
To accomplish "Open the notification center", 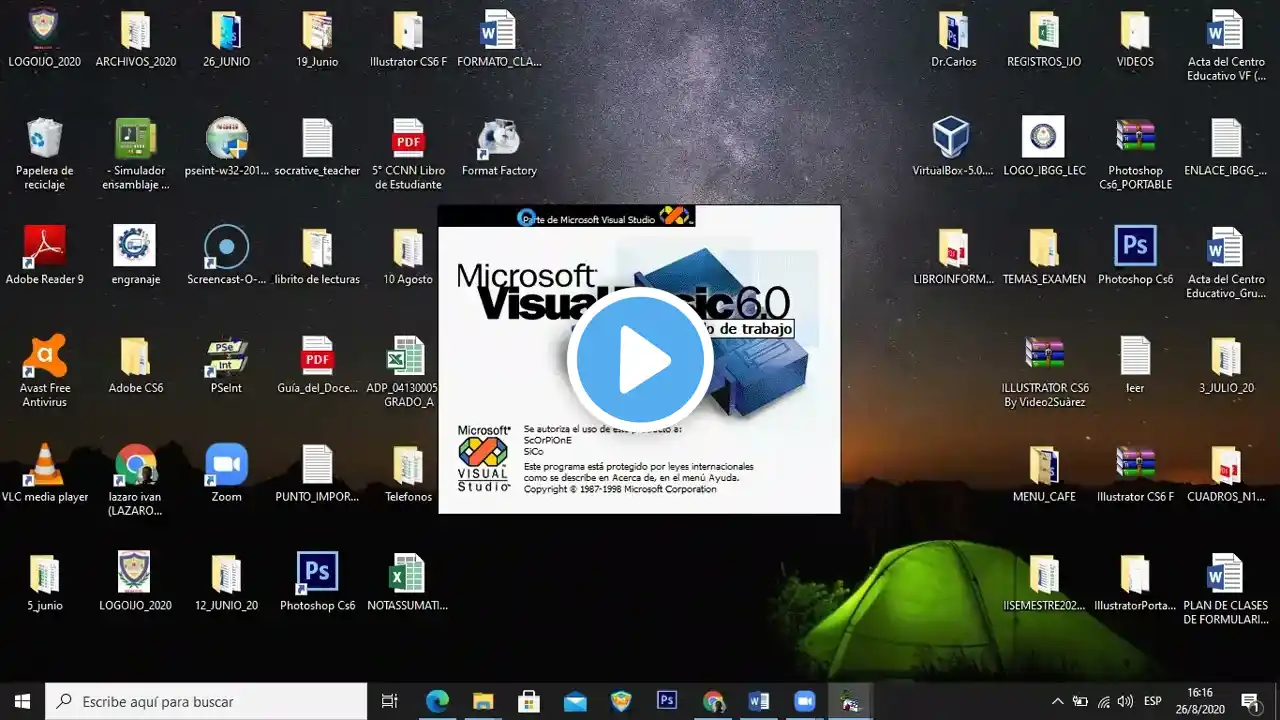I will (1250, 701).
